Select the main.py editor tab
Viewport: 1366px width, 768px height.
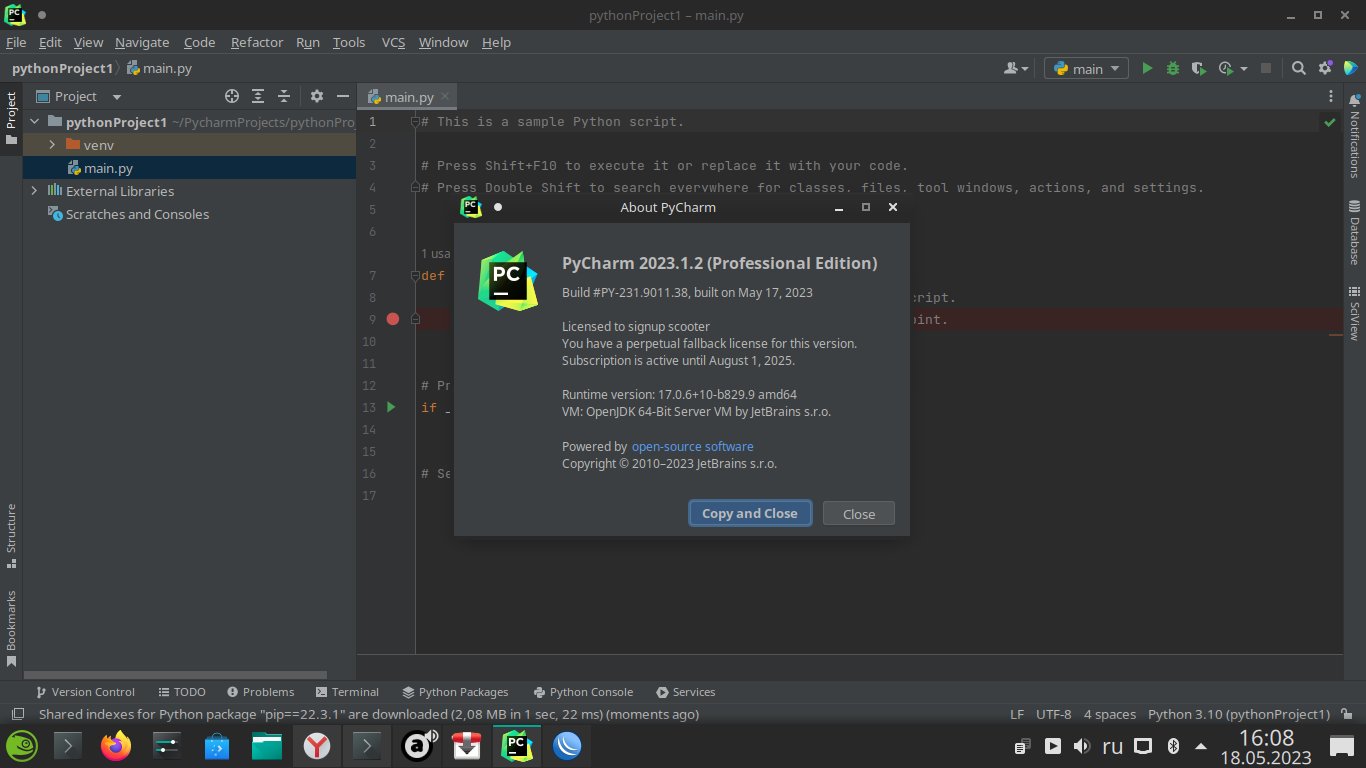click(x=409, y=97)
